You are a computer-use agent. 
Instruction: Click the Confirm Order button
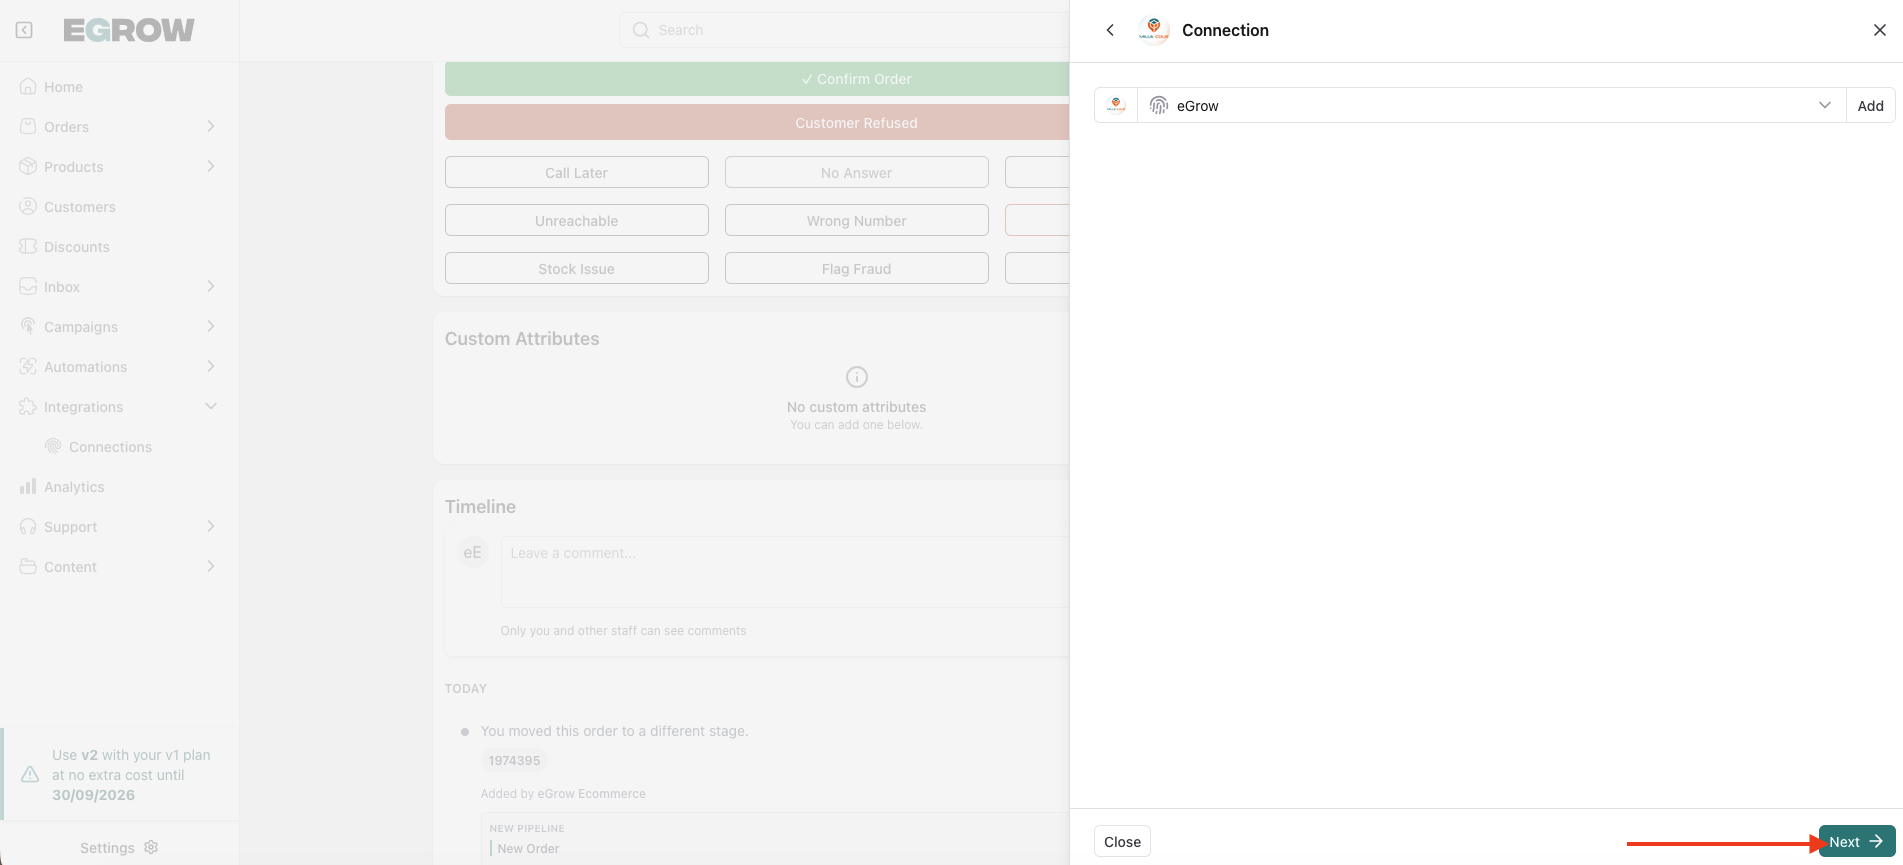pos(757,79)
